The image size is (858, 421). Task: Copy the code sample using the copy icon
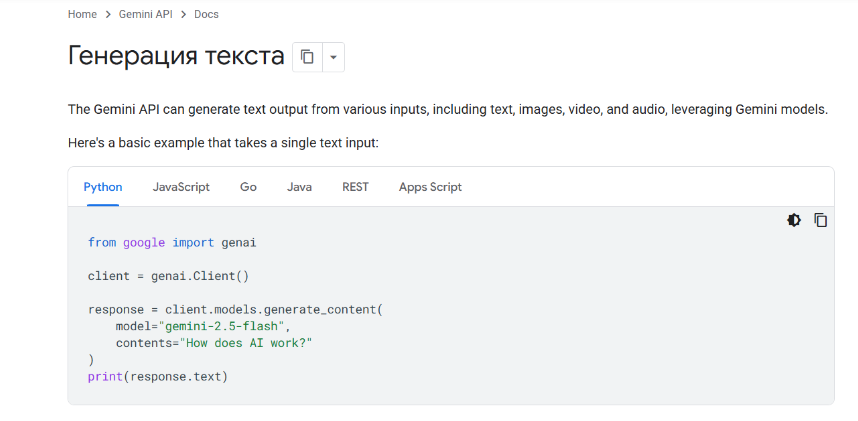click(x=820, y=220)
